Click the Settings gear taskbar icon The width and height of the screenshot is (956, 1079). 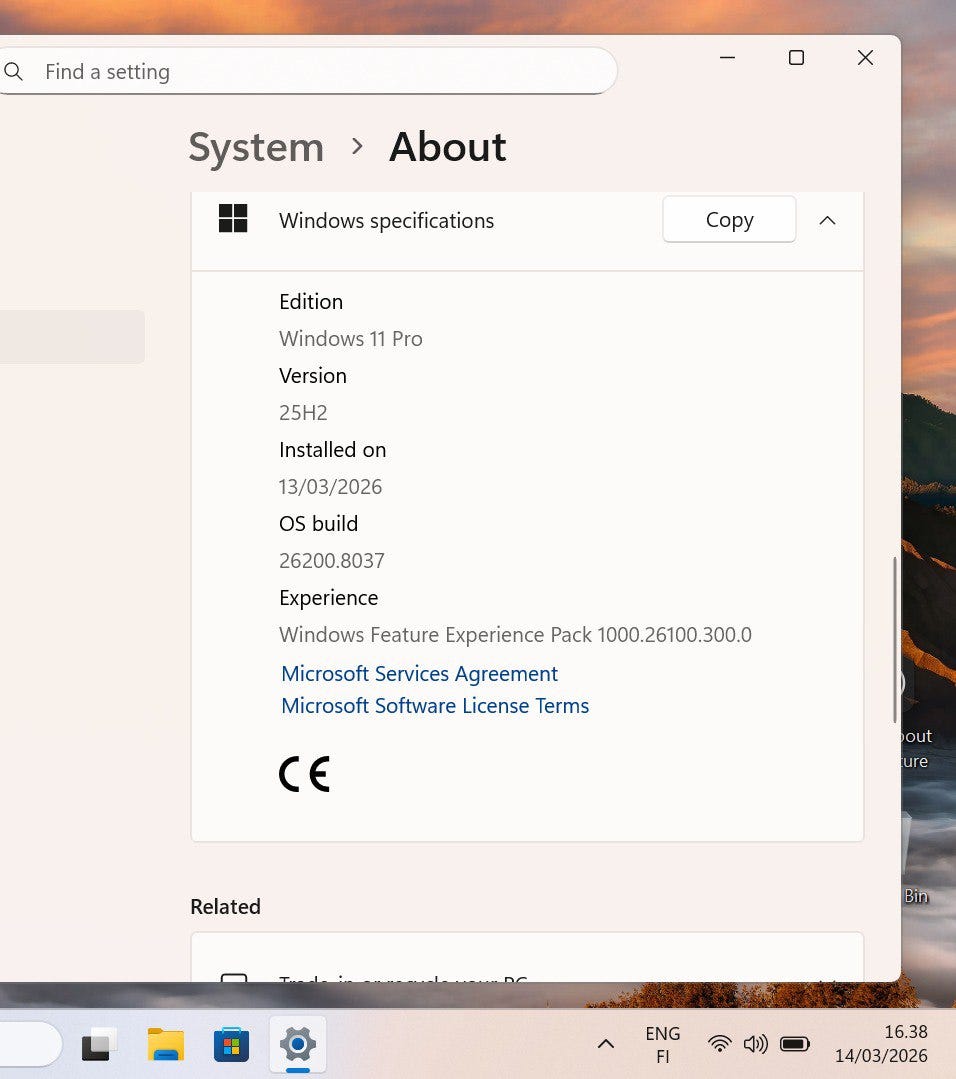[x=297, y=1045]
